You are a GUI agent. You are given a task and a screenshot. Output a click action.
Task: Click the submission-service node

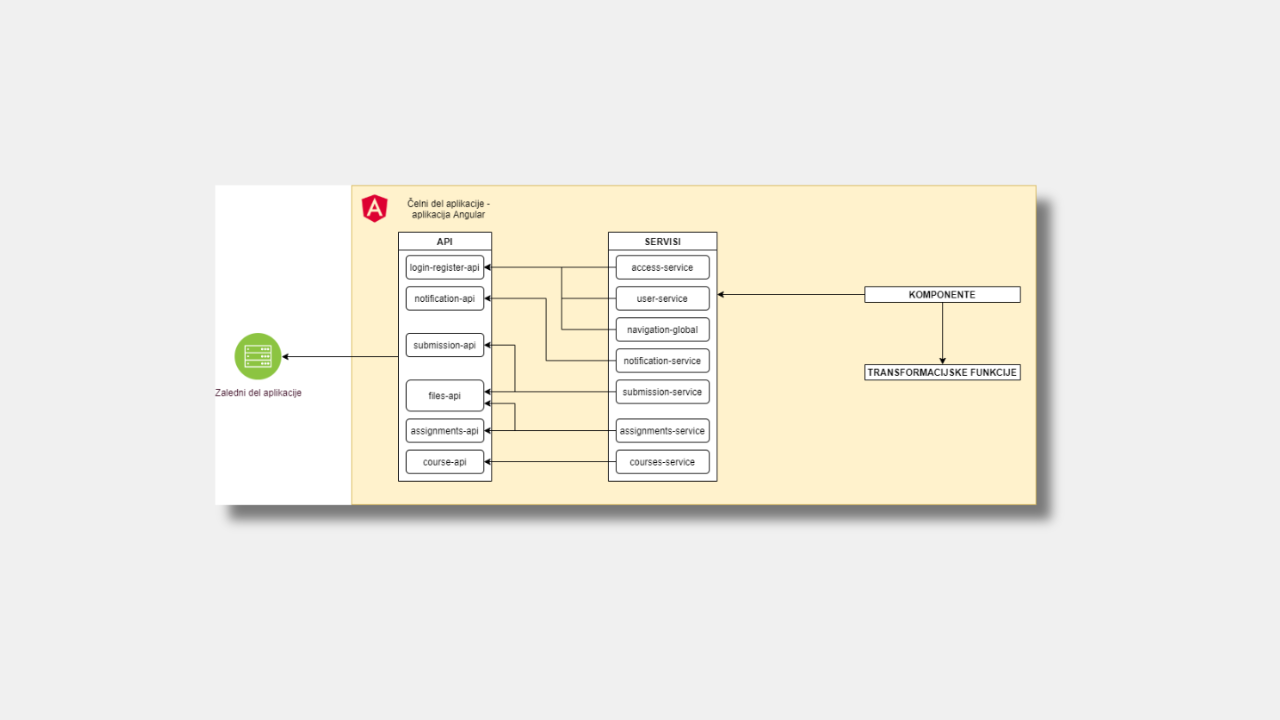pos(662,392)
